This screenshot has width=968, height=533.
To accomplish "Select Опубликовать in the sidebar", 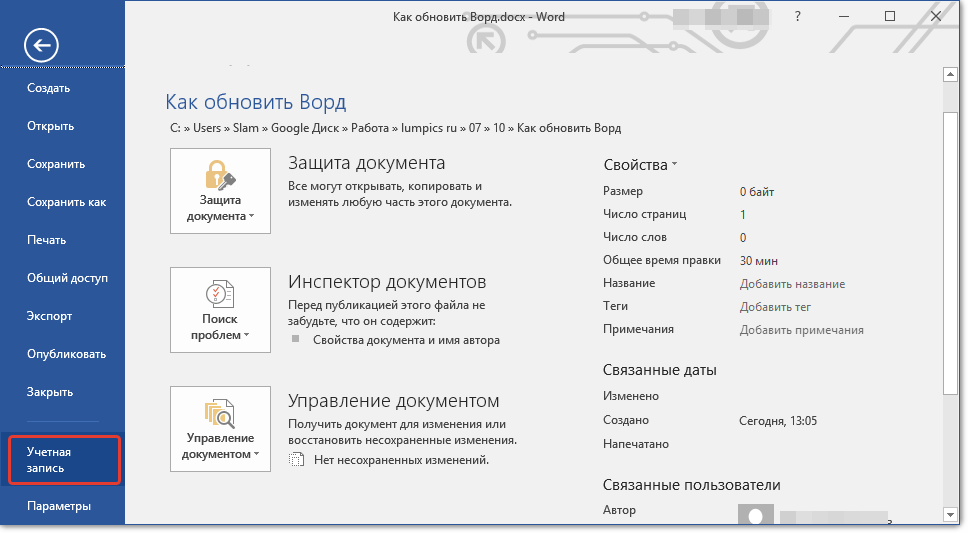I will pos(67,354).
